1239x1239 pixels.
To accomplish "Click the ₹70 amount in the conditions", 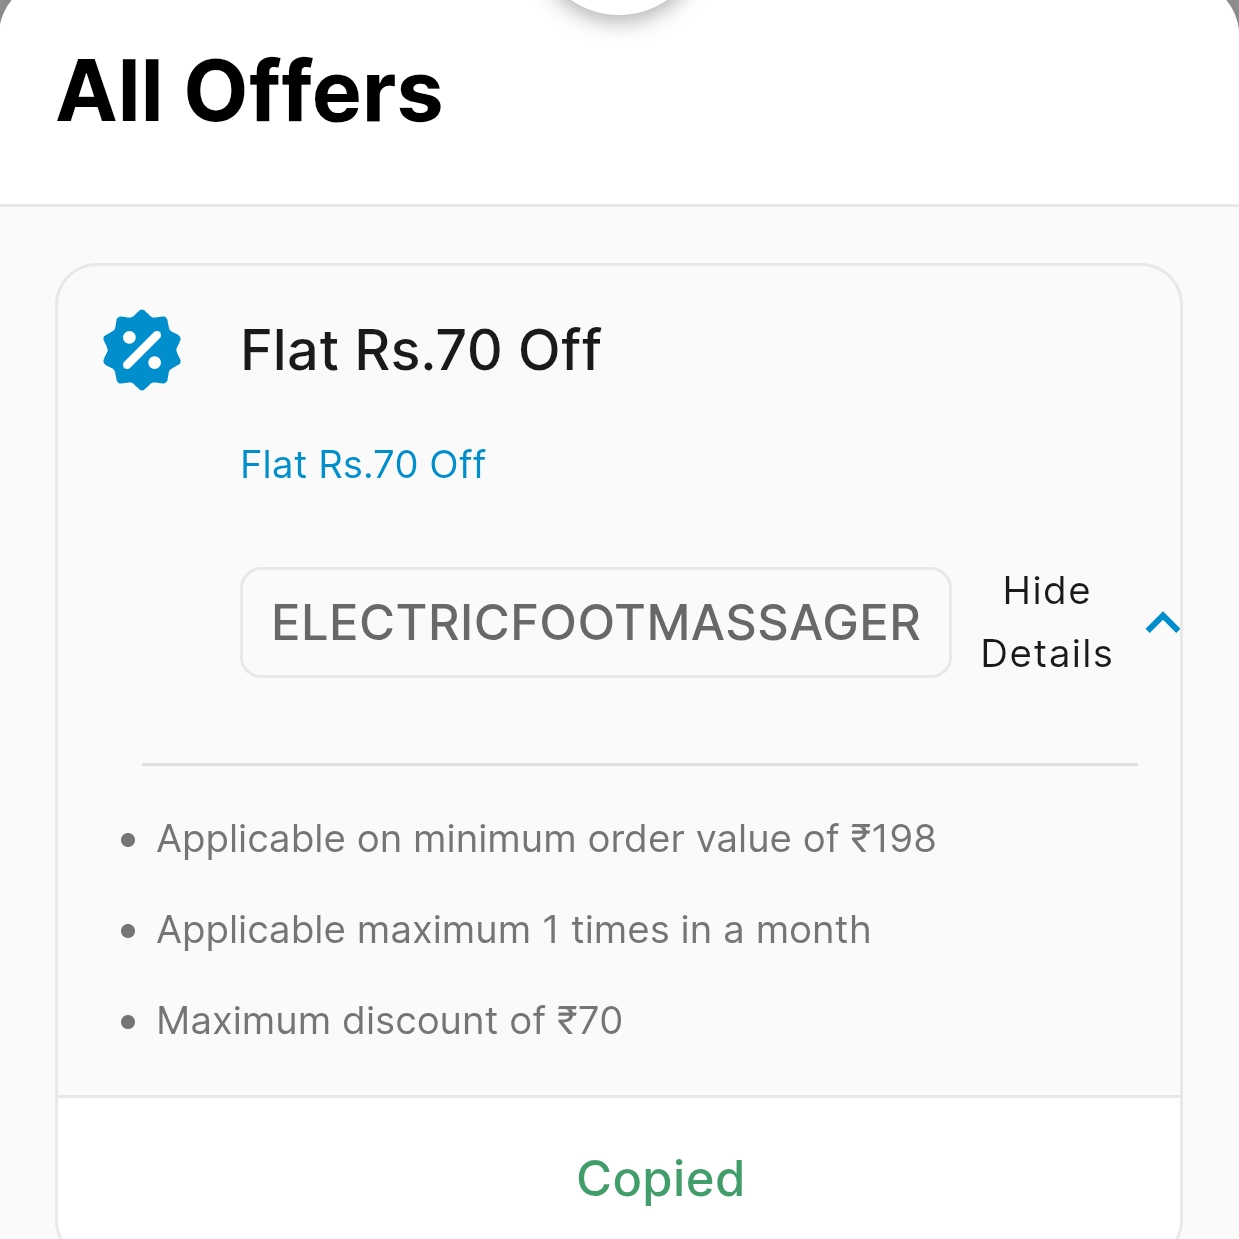I will click(x=590, y=1021).
